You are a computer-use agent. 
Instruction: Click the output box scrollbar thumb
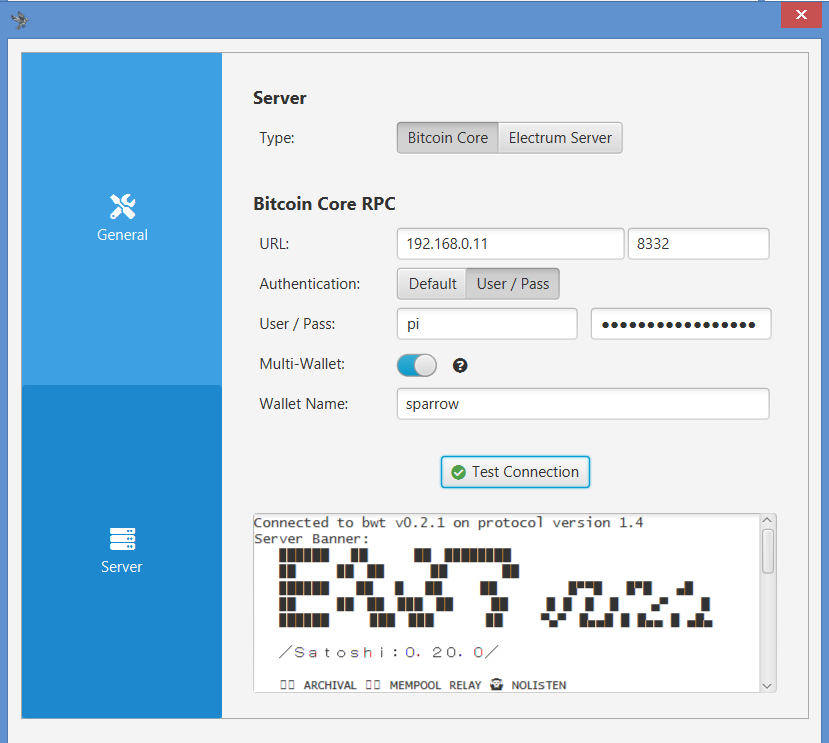pos(768,551)
